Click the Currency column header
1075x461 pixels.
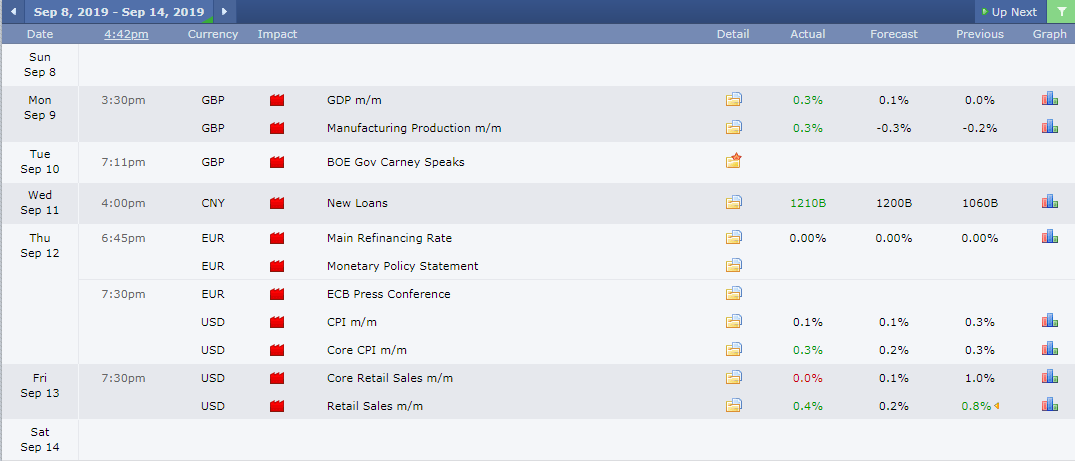(213, 34)
